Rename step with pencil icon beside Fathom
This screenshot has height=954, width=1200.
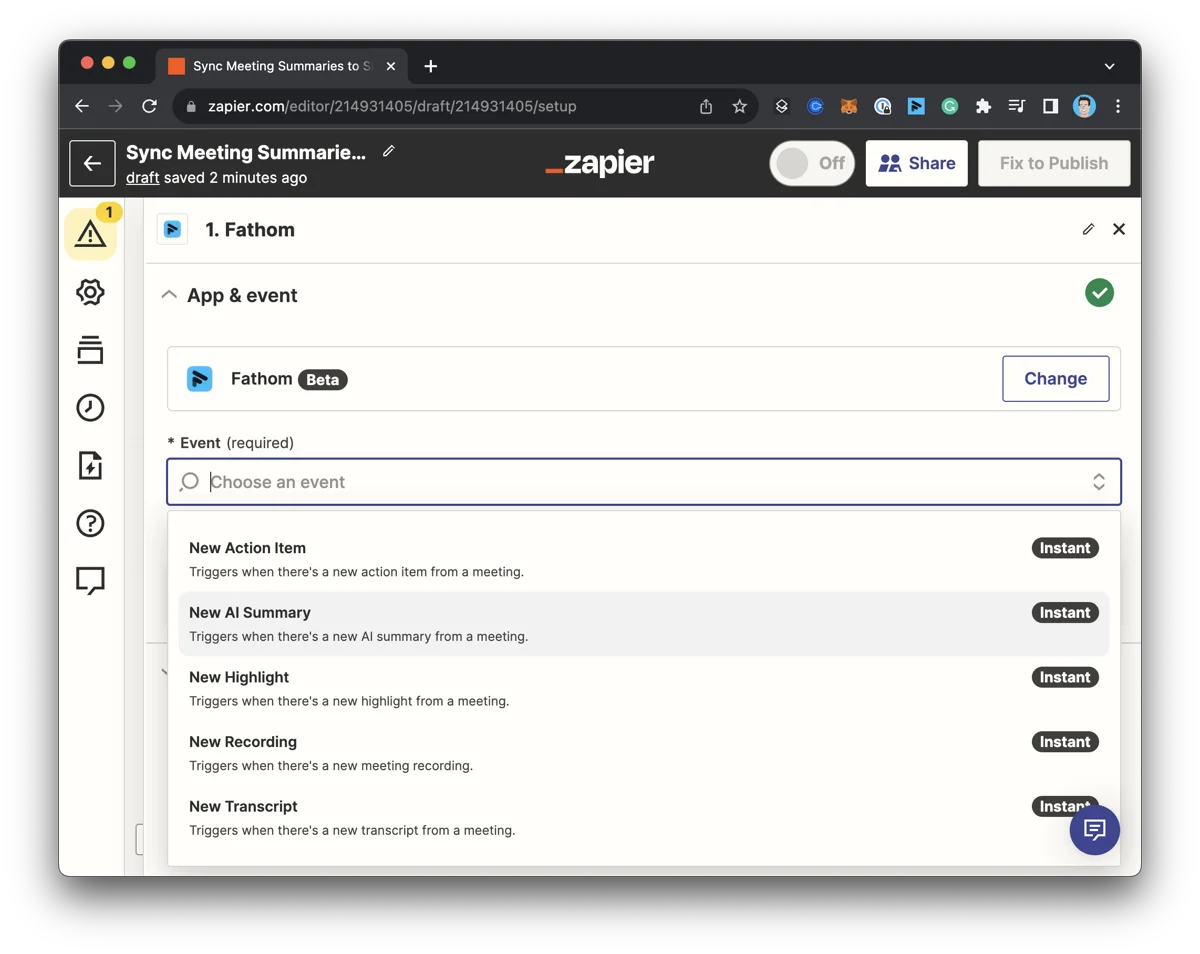tap(1088, 229)
